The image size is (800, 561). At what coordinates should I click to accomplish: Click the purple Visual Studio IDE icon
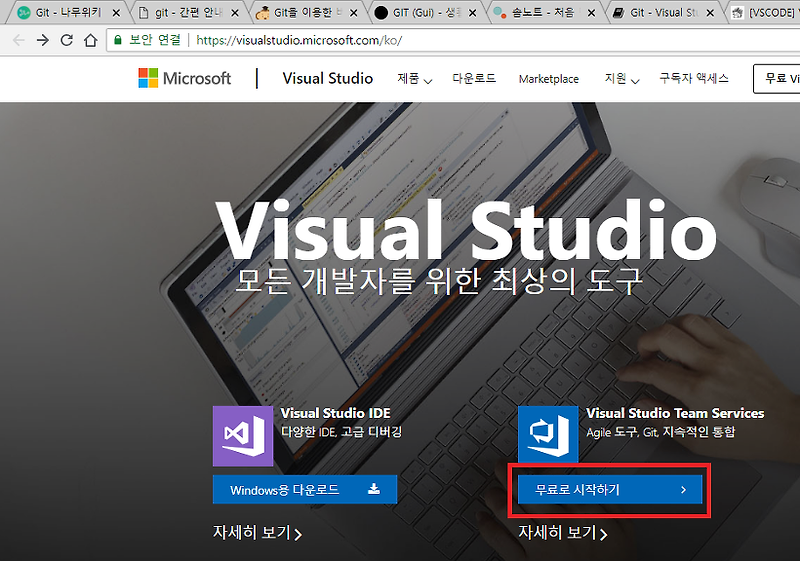point(243,436)
